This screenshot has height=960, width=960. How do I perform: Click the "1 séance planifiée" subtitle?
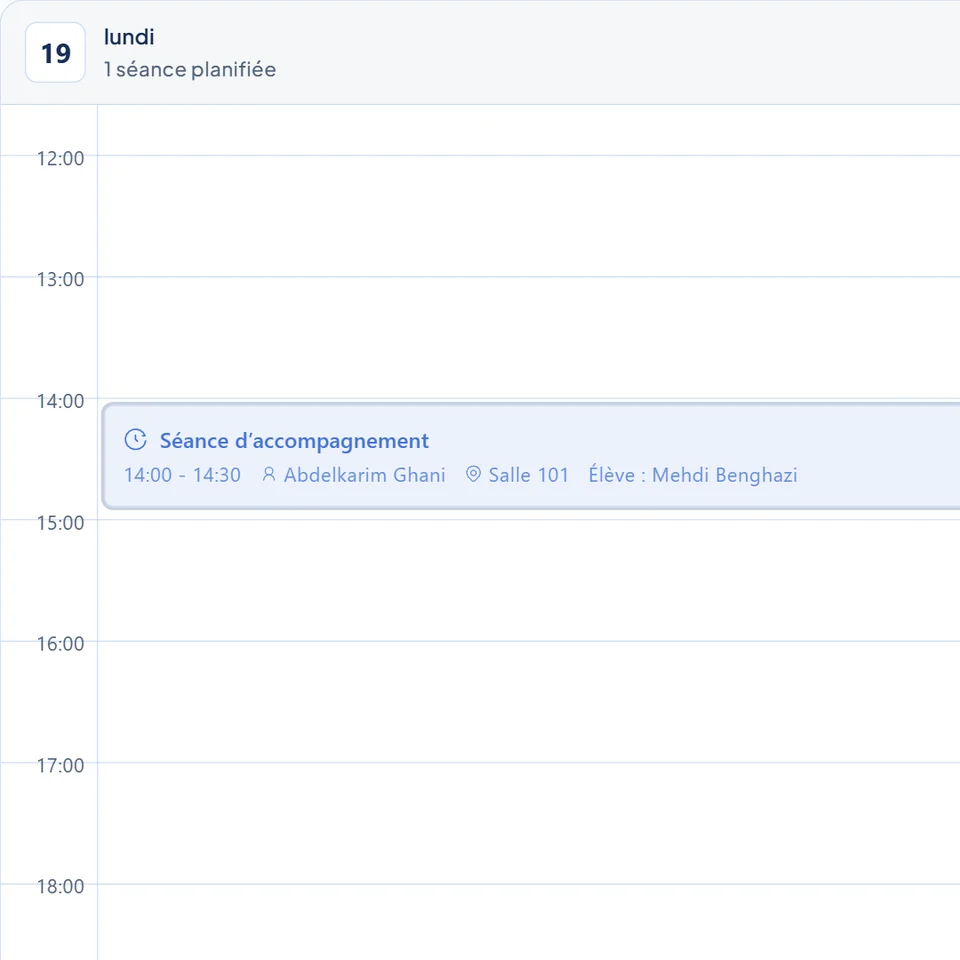pos(190,69)
